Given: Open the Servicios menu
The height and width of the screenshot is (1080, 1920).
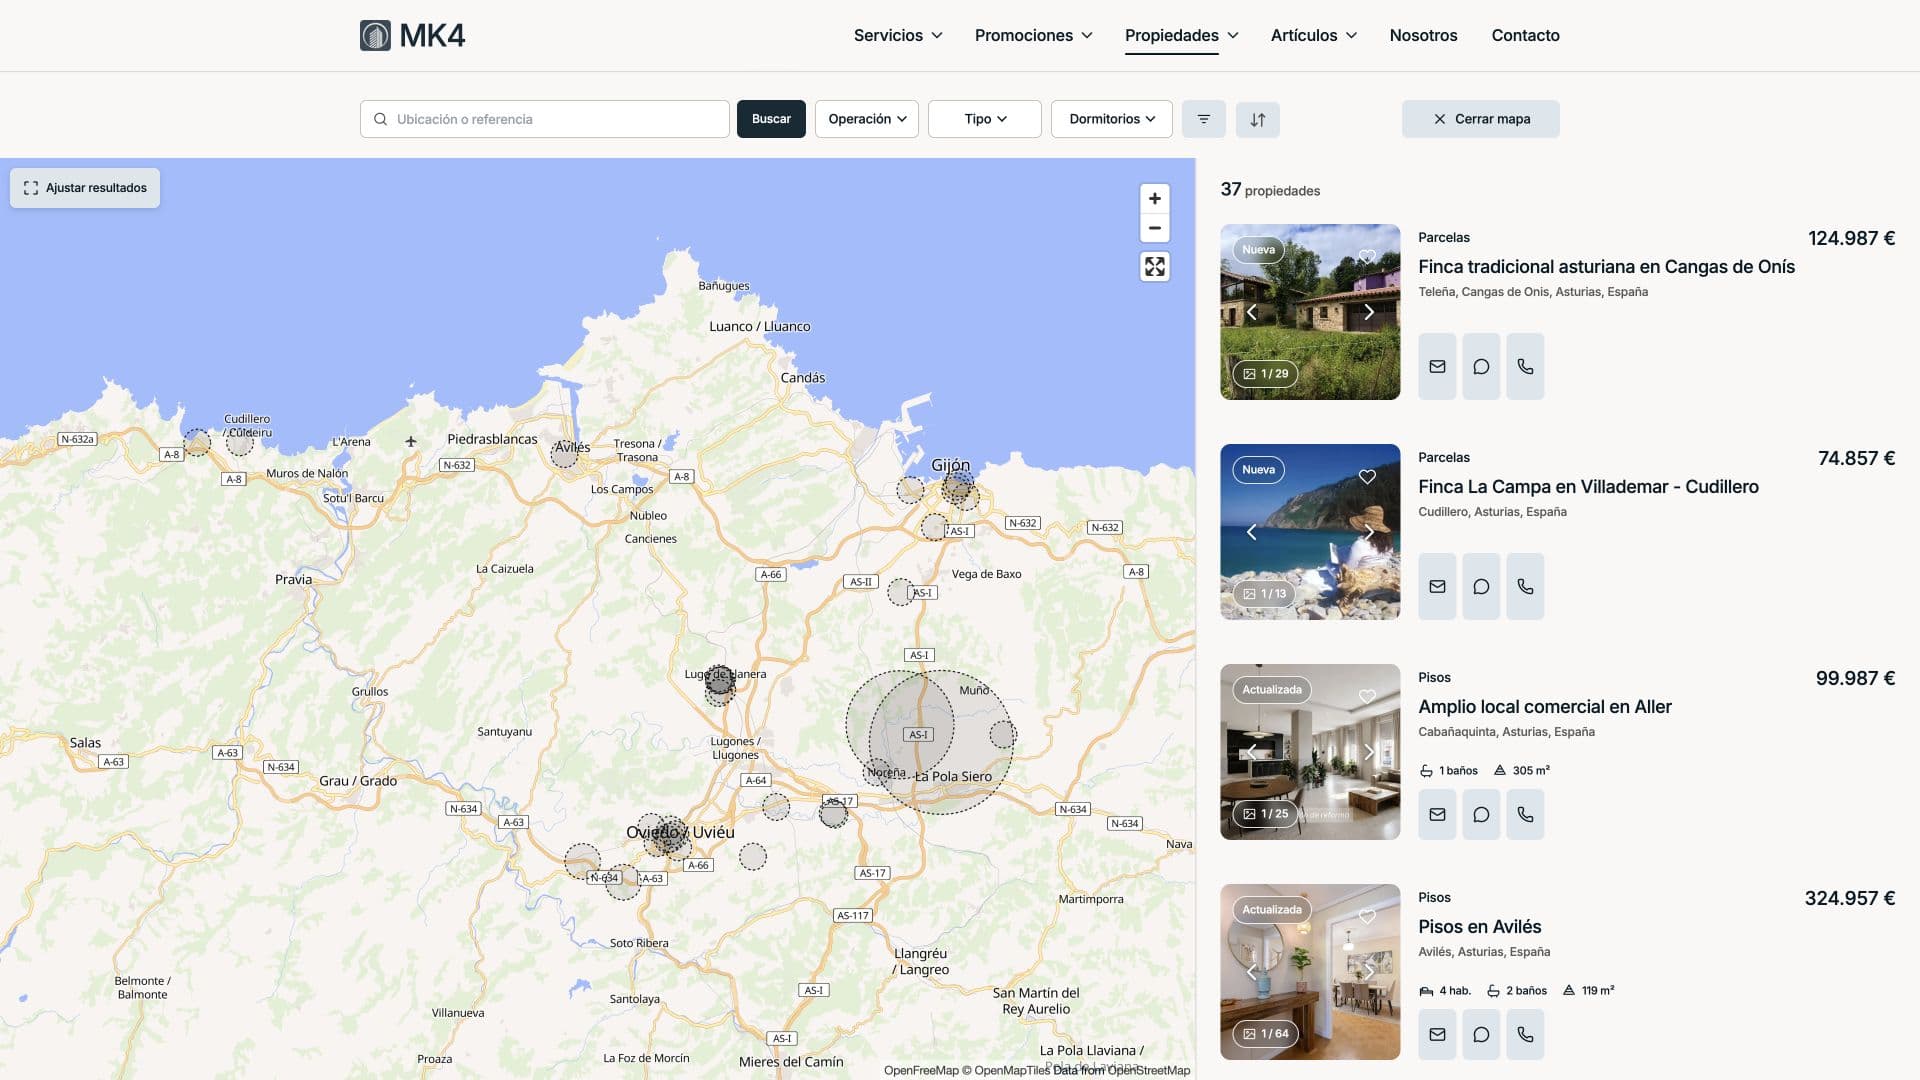Looking at the screenshot, I should (897, 35).
